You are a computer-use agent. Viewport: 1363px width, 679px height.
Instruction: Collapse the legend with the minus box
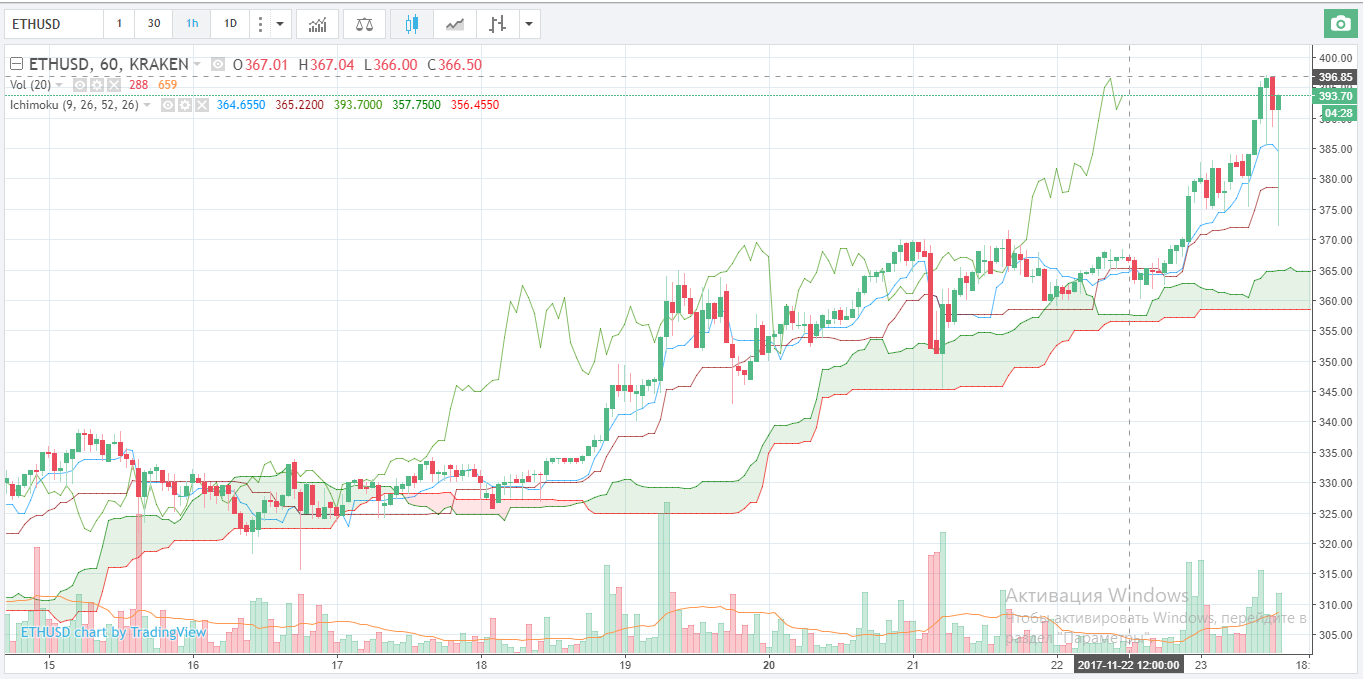pyautogui.click(x=16, y=65)
